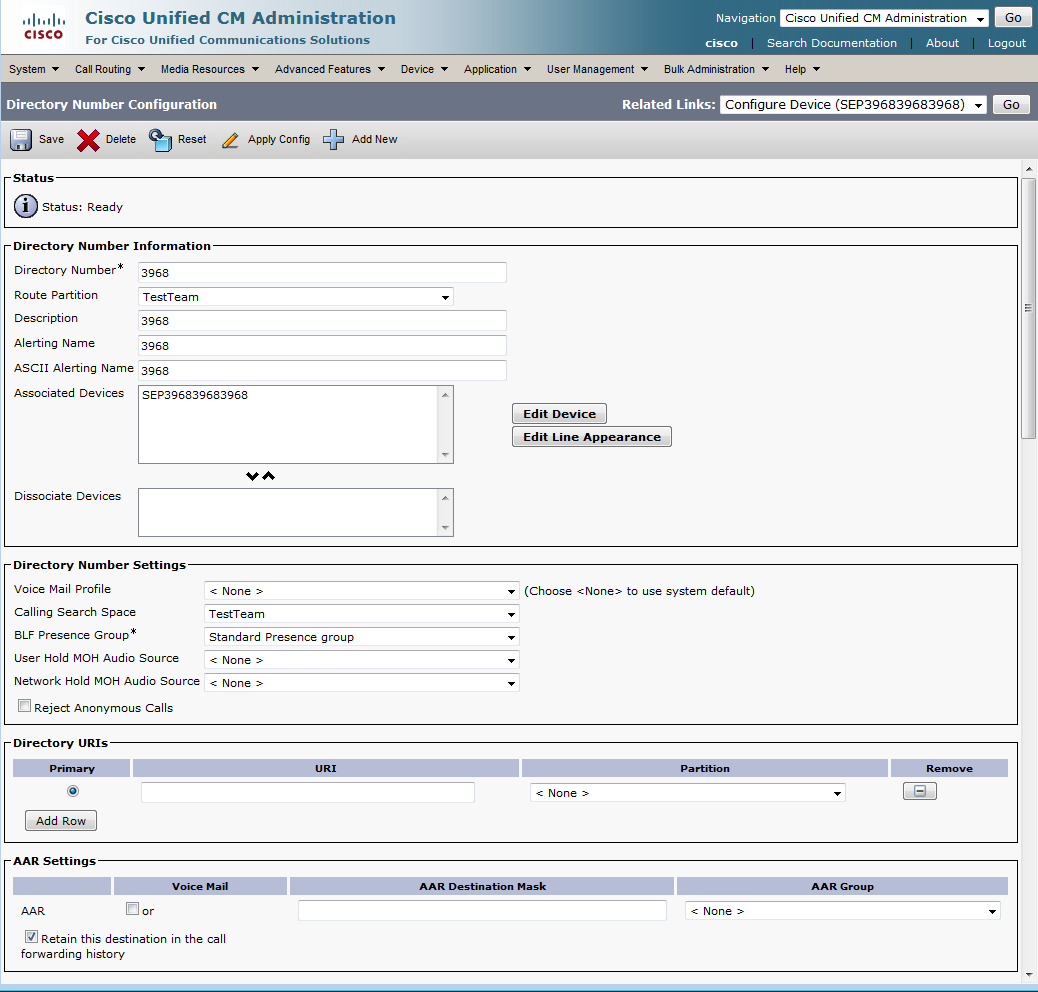Open the Related Links dropdown
Screen dimensions: 1038x992
tap(853, 105)
